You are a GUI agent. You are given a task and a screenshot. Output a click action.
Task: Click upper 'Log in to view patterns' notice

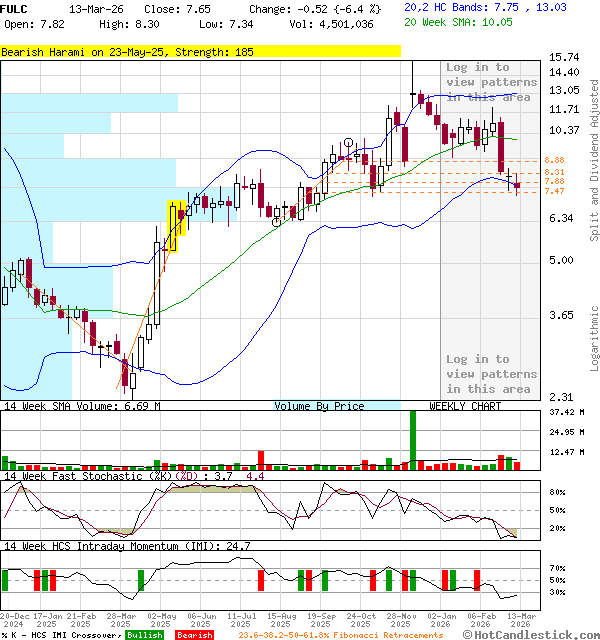point(491,82)
